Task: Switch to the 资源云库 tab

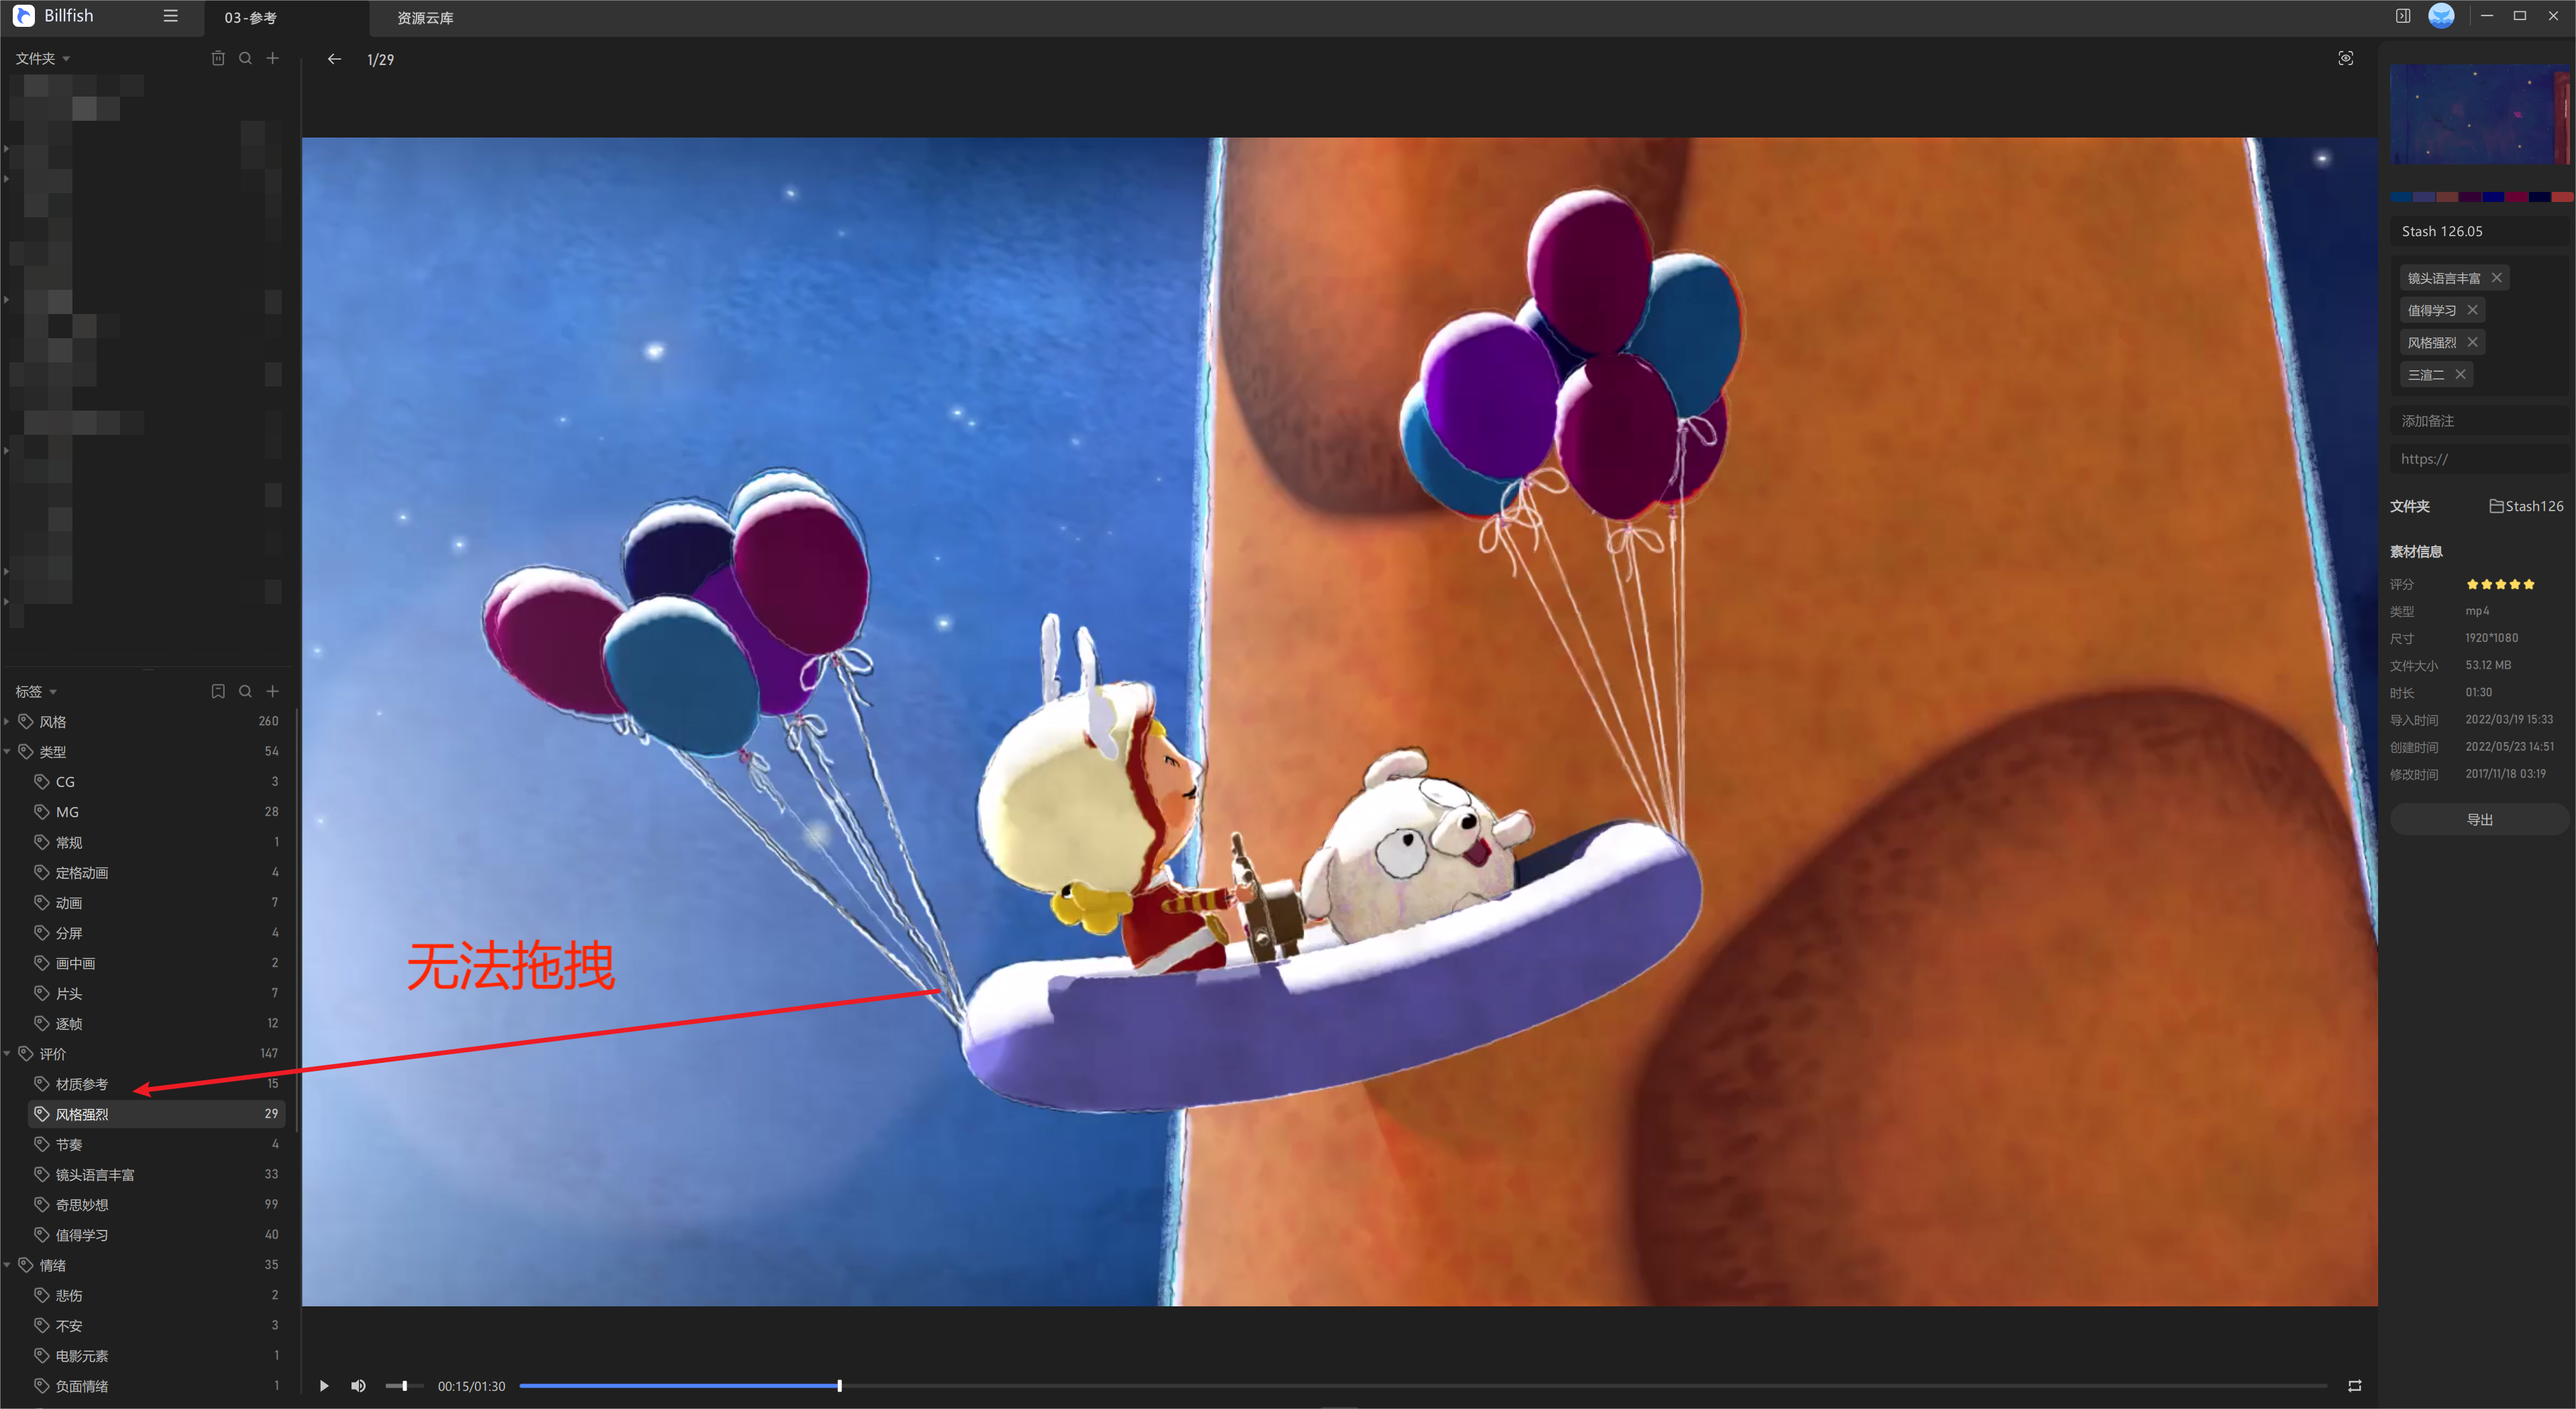Action: pos(425,18)
